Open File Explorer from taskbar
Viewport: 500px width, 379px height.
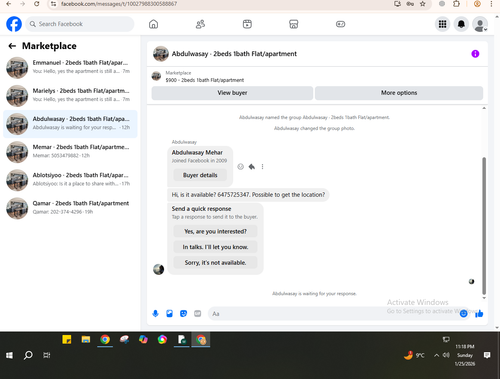coord(86,340)
